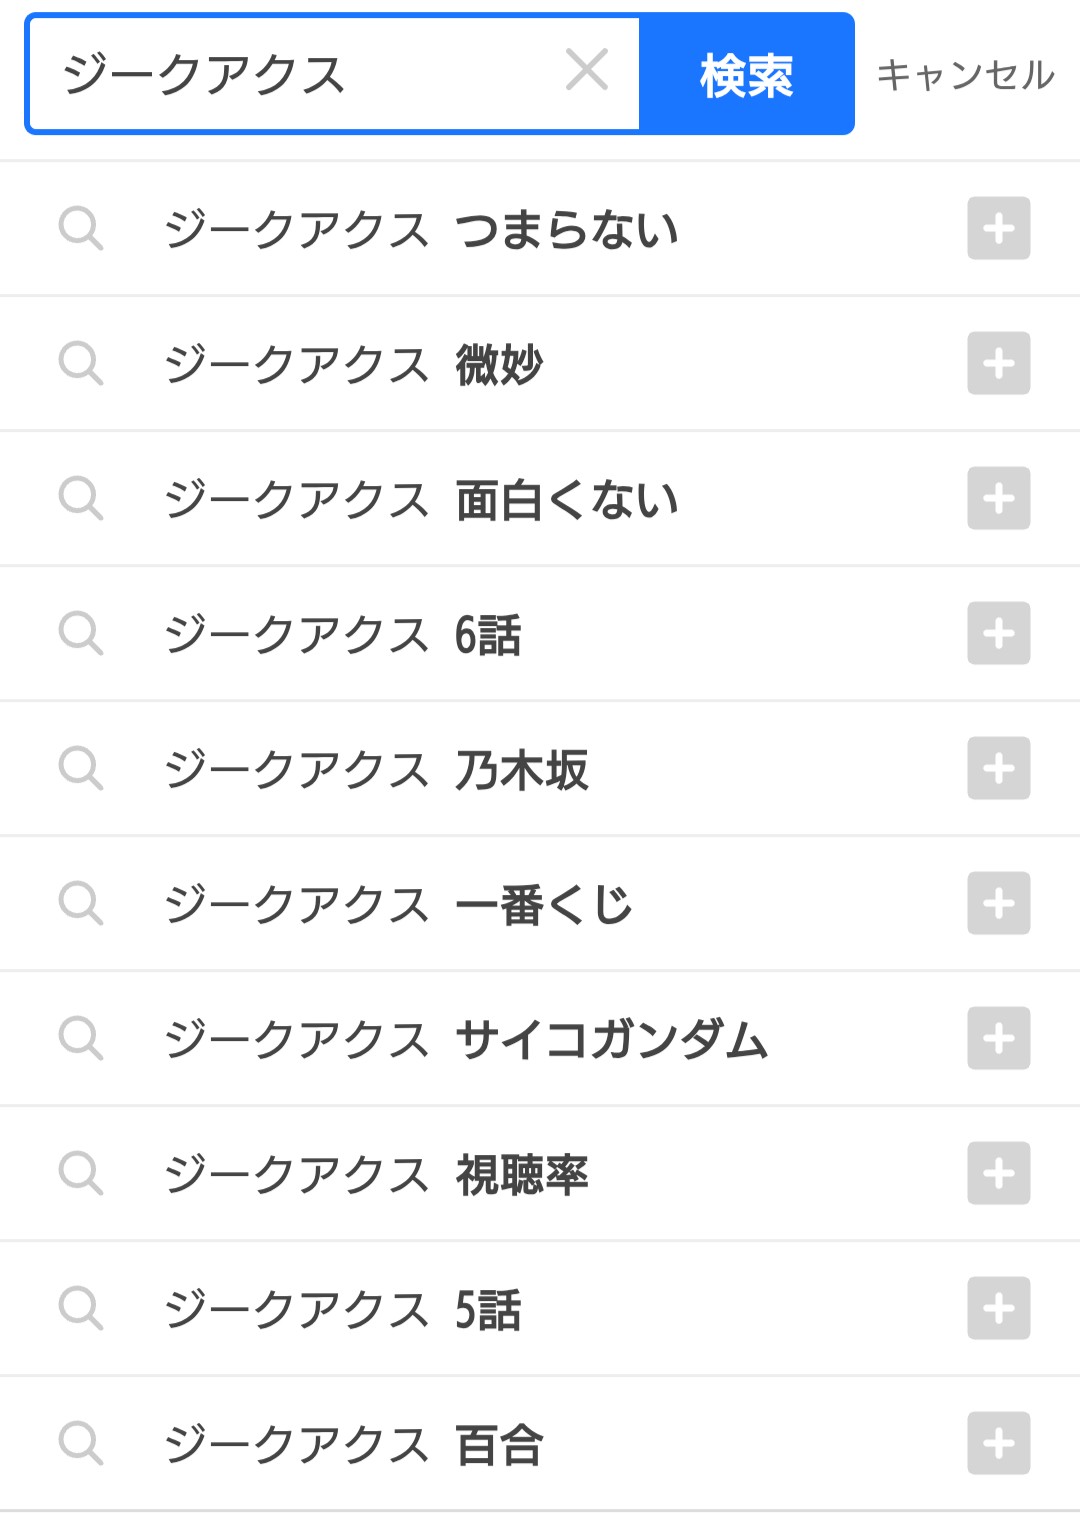Add 百合 suggestion with its plus icon
The width and height of the screenshot is (1080, 1513).
click(x=998, y=1443)
